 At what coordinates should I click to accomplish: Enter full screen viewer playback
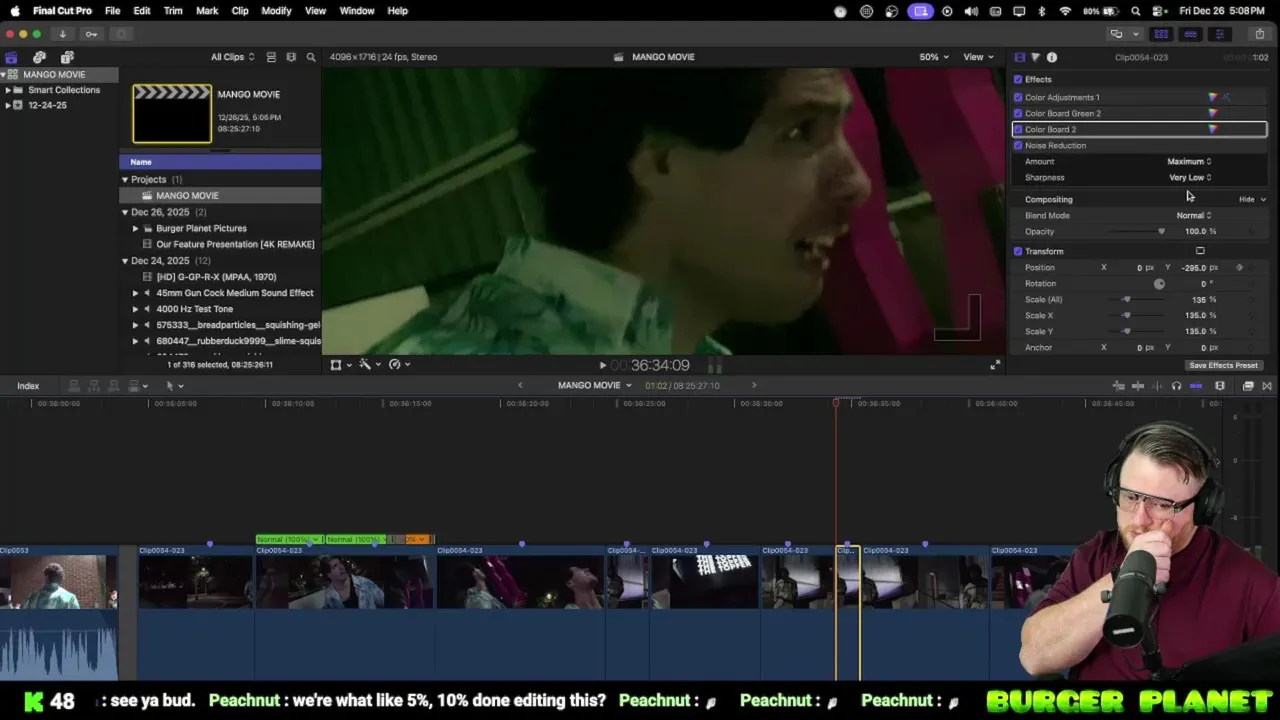994,365
